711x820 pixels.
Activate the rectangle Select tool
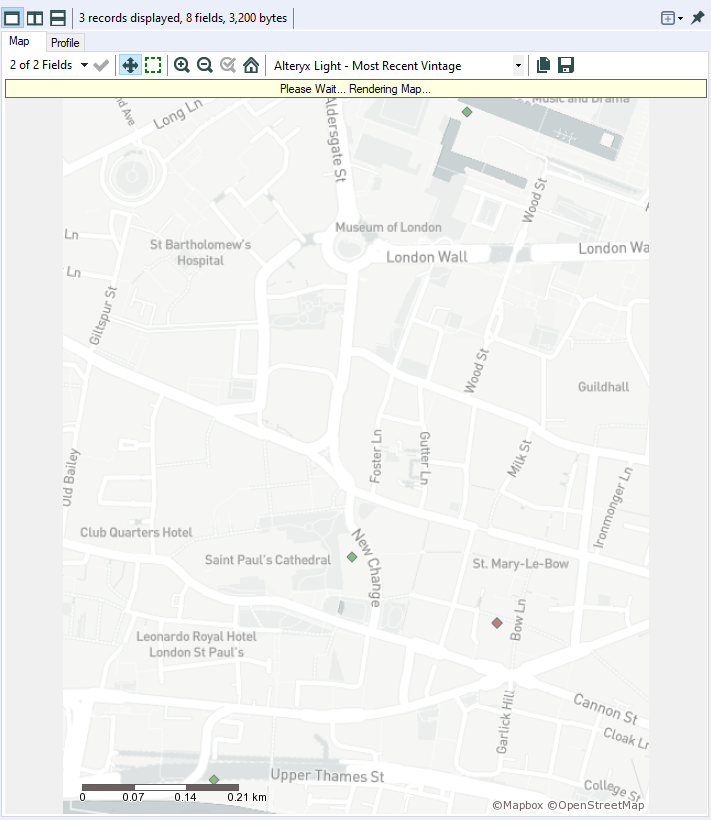pyautogui.click(x=153, y=65)
